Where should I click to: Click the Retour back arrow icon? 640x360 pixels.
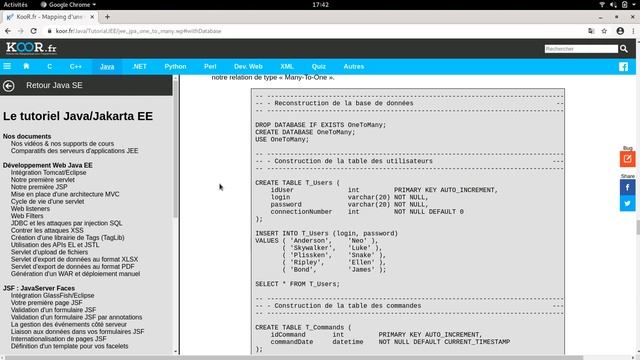[9, 86]
